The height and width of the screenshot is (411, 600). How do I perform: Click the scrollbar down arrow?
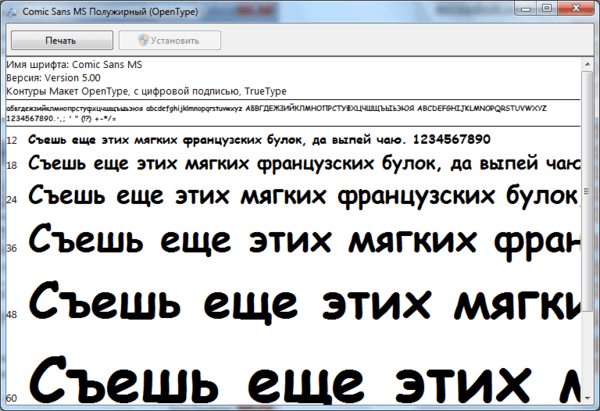(x=587, y=398)
